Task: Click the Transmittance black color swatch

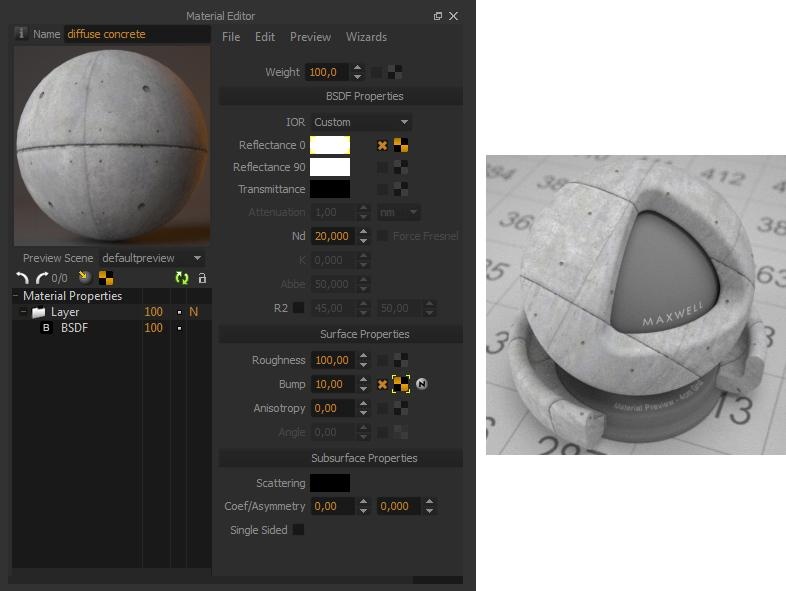Action: tap(330, 189)
